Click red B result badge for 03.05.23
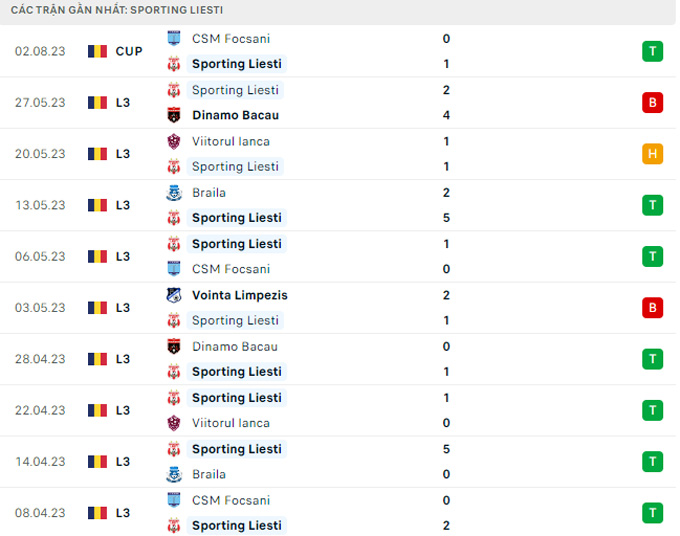 [652, 308]
